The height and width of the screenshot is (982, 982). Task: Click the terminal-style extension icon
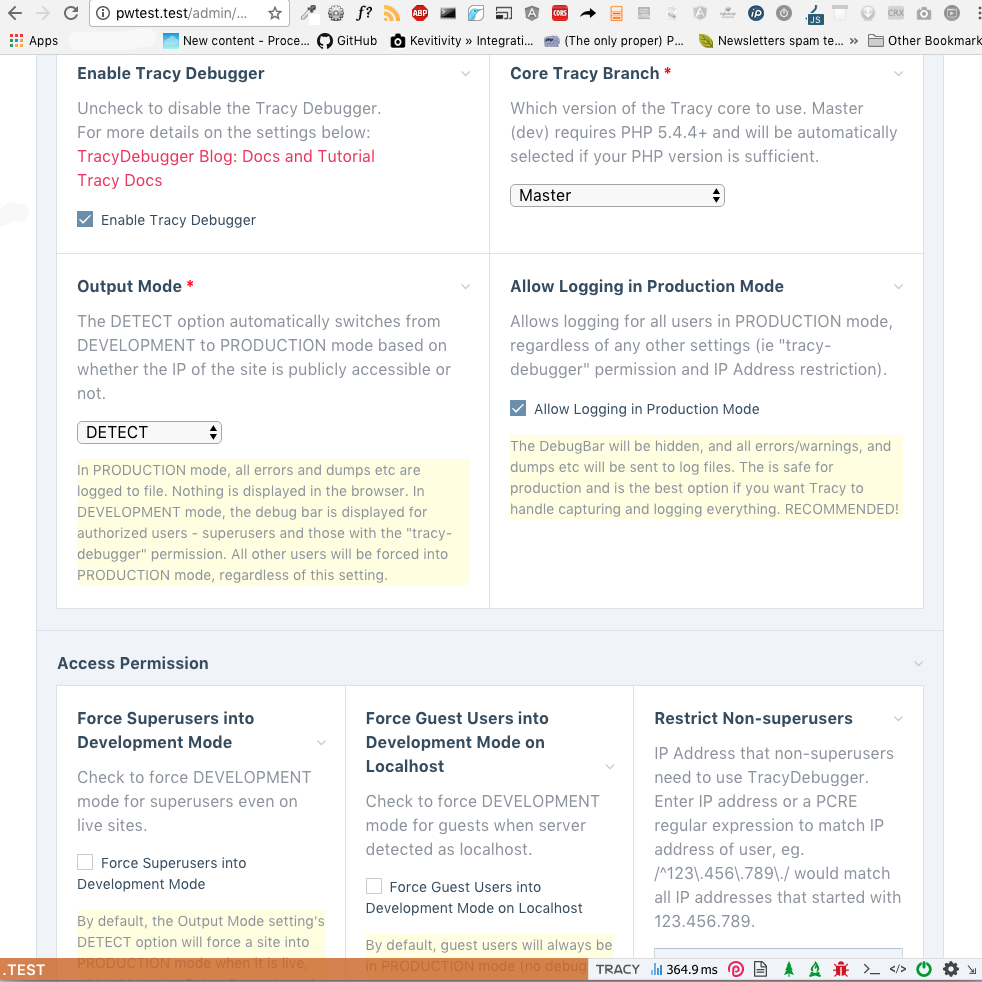pos(448,13)
